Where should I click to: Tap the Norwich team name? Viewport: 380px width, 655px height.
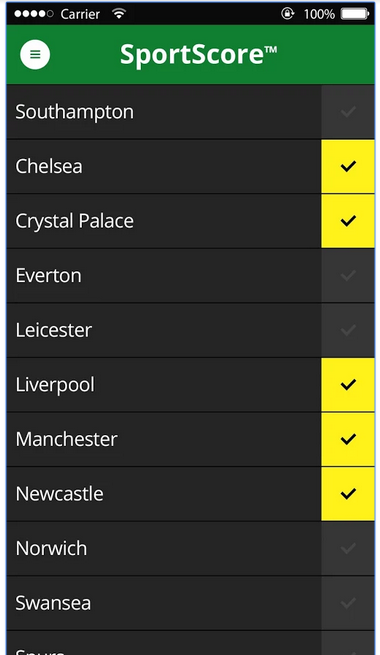51,548
